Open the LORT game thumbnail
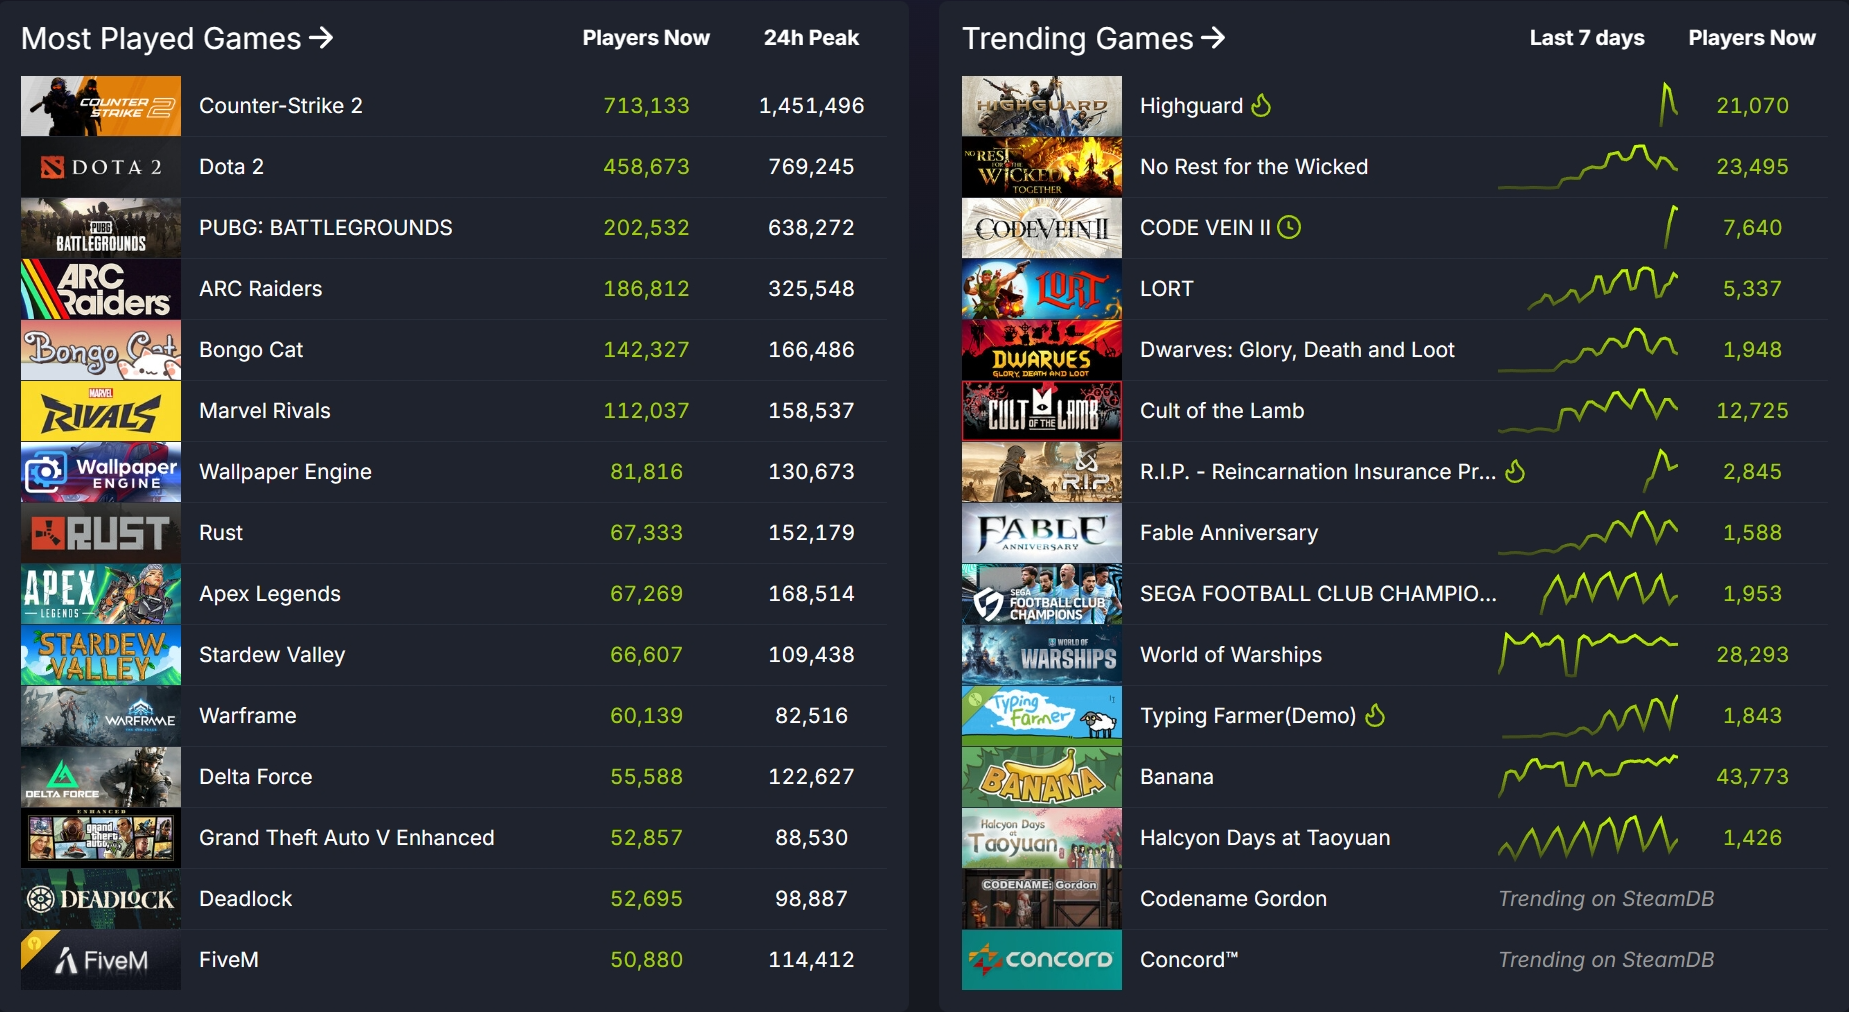 point(1042,289)
